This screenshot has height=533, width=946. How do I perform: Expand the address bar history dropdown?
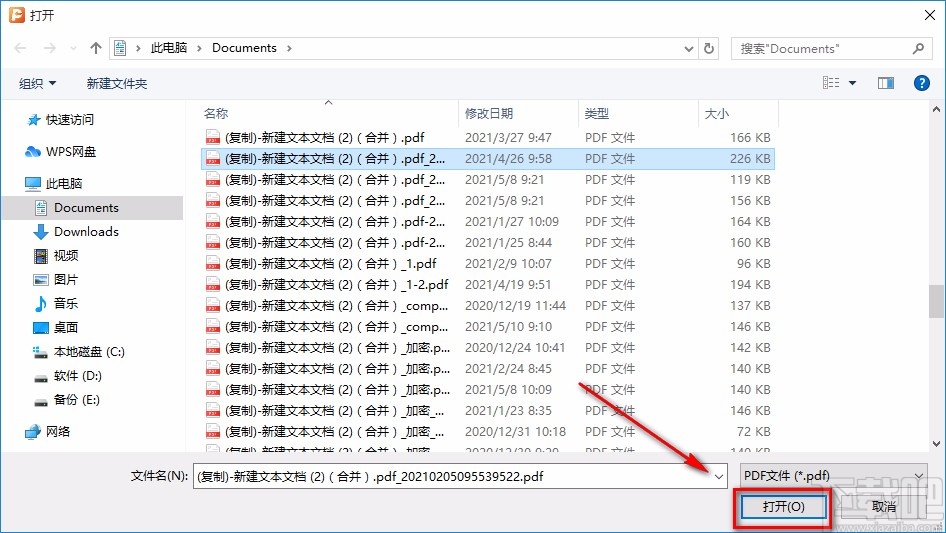689,48
